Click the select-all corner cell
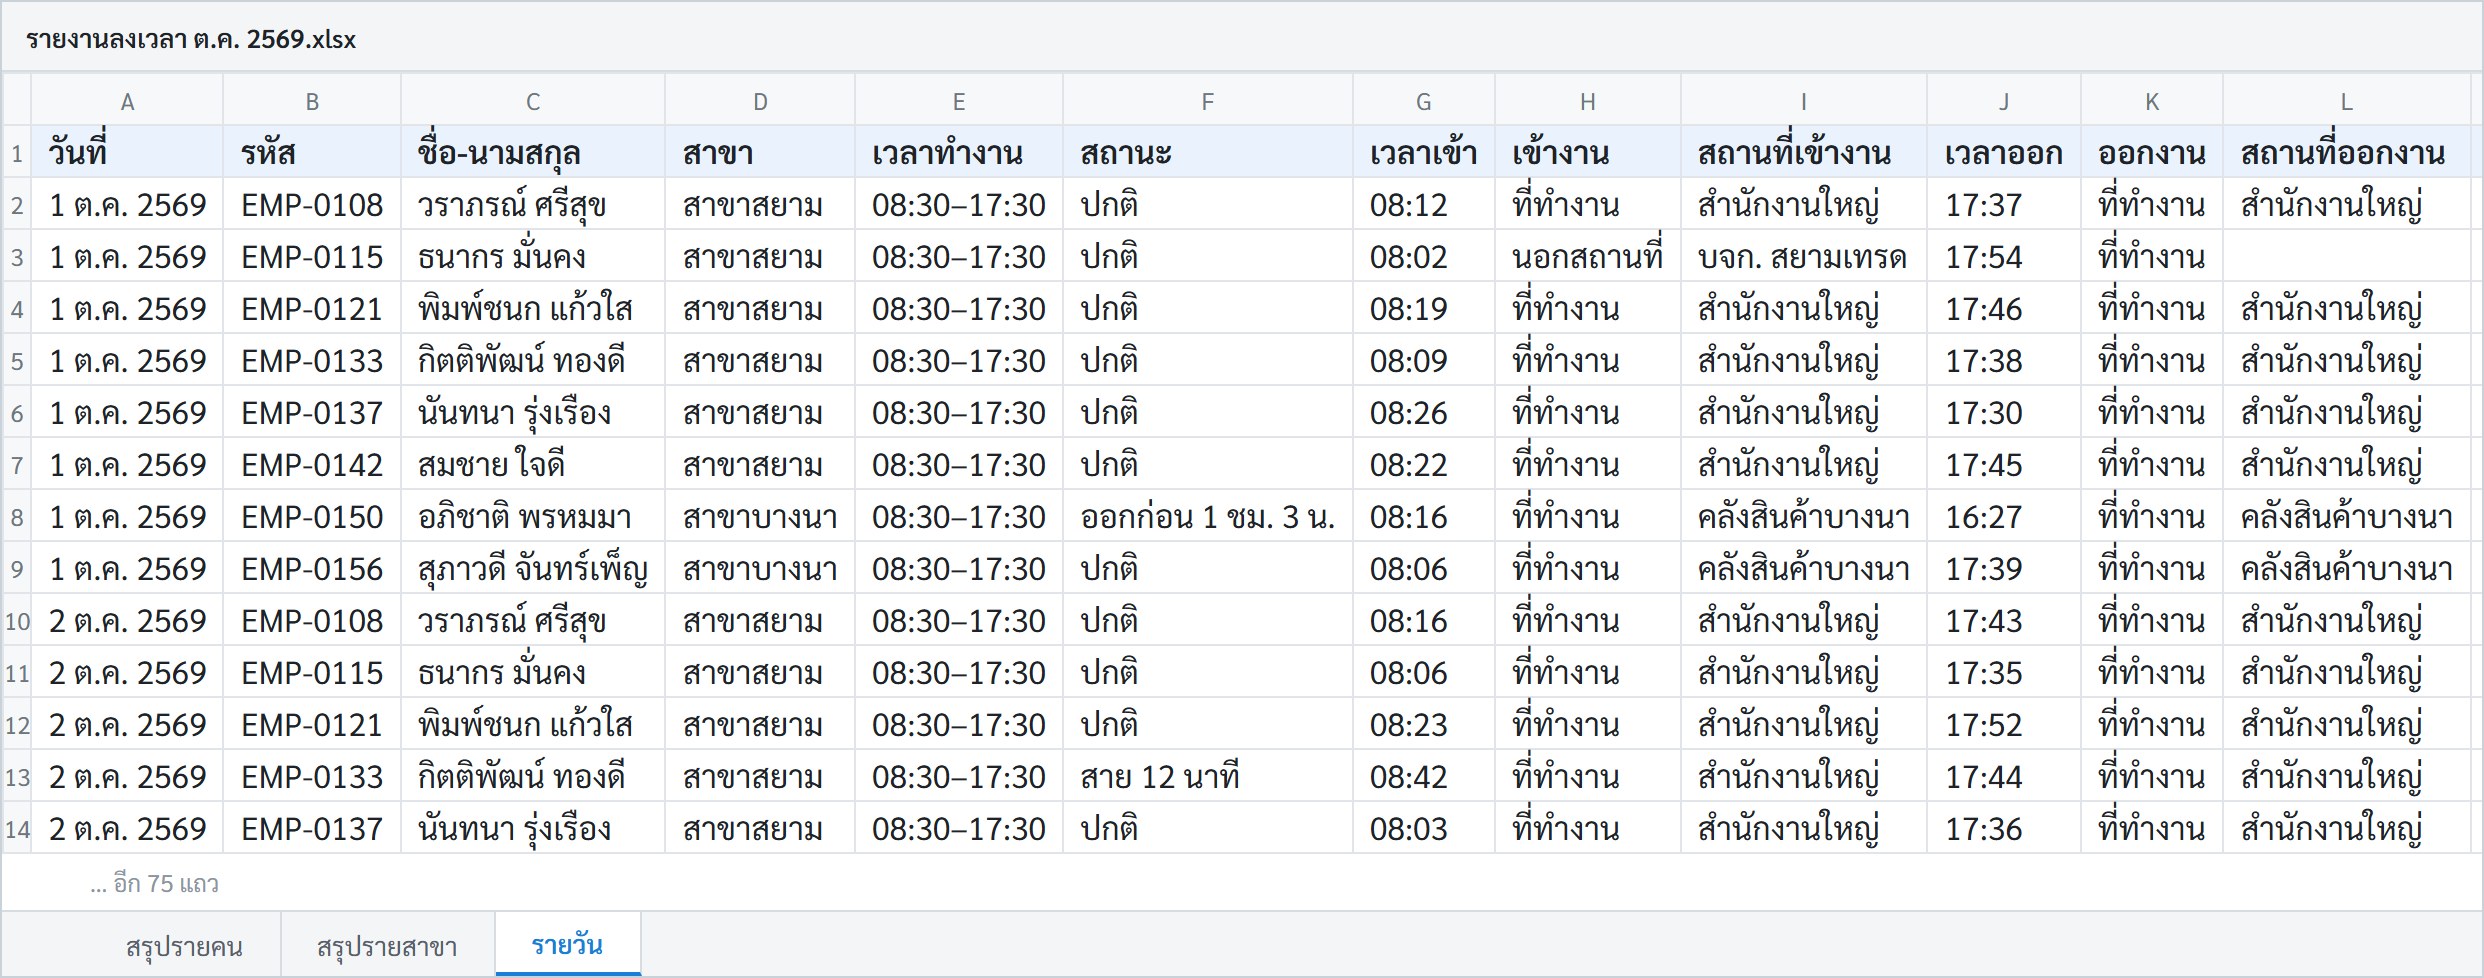This screenshot has width=2484, height=978. click(17, 101)
